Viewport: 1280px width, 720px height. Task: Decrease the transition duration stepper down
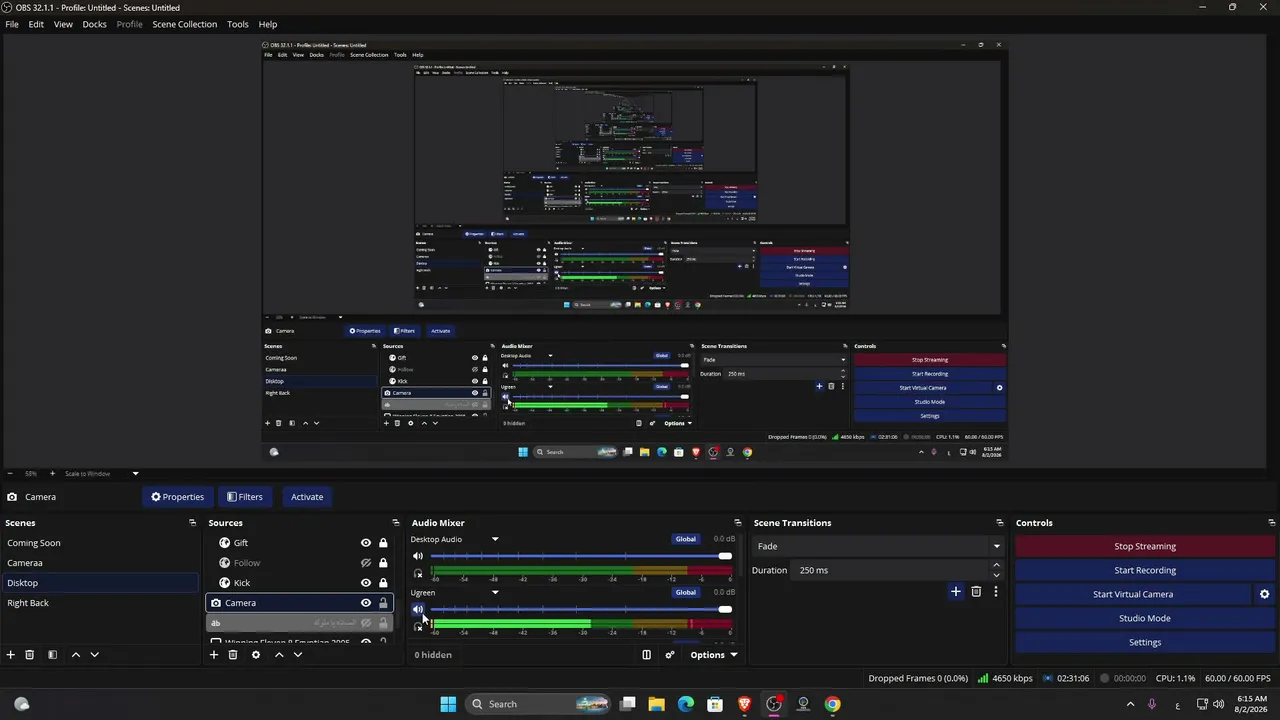tap(996, 575)
